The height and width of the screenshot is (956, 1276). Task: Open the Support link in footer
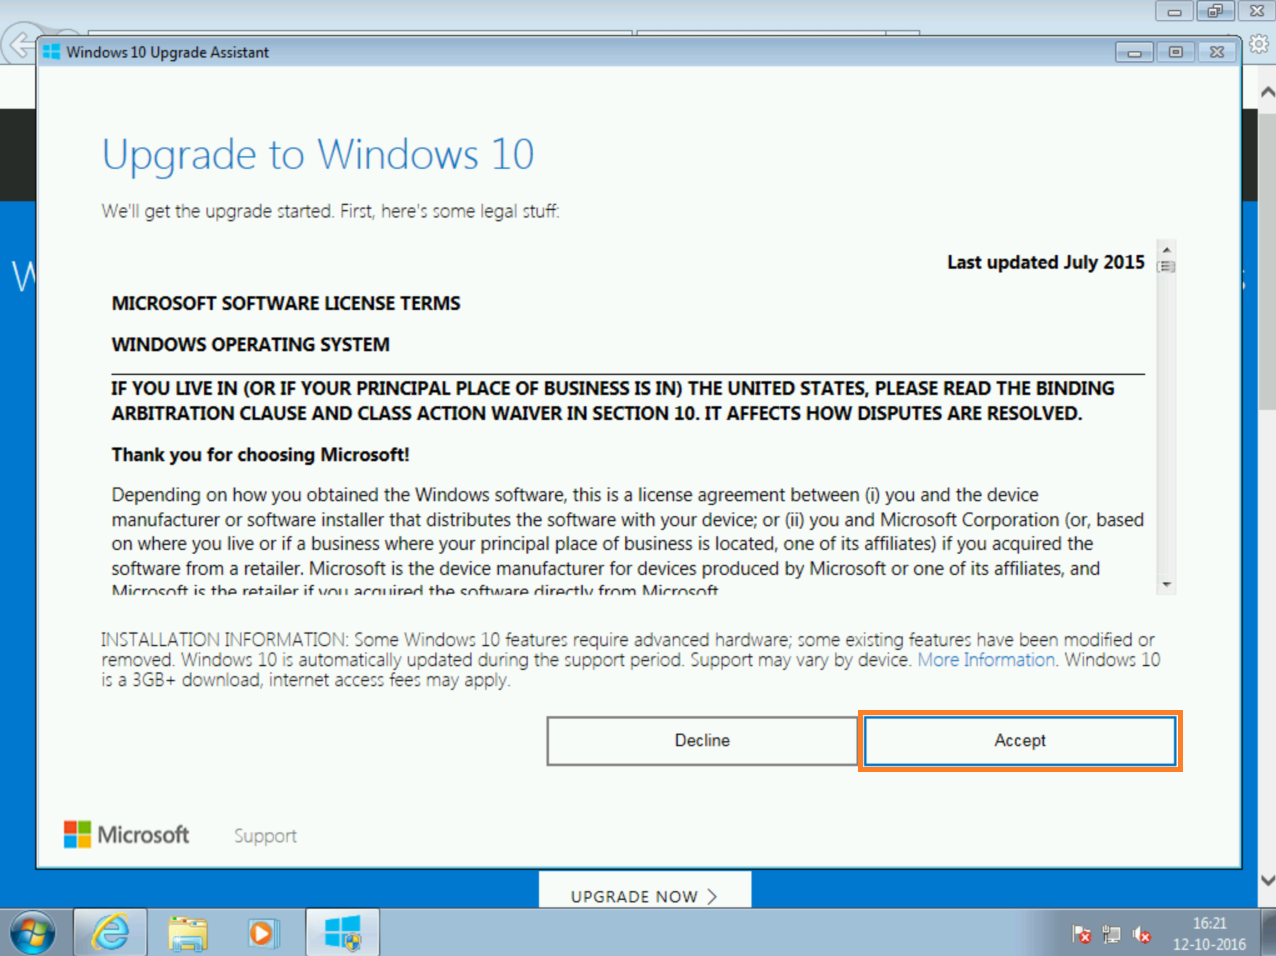(x=265, y=836)
